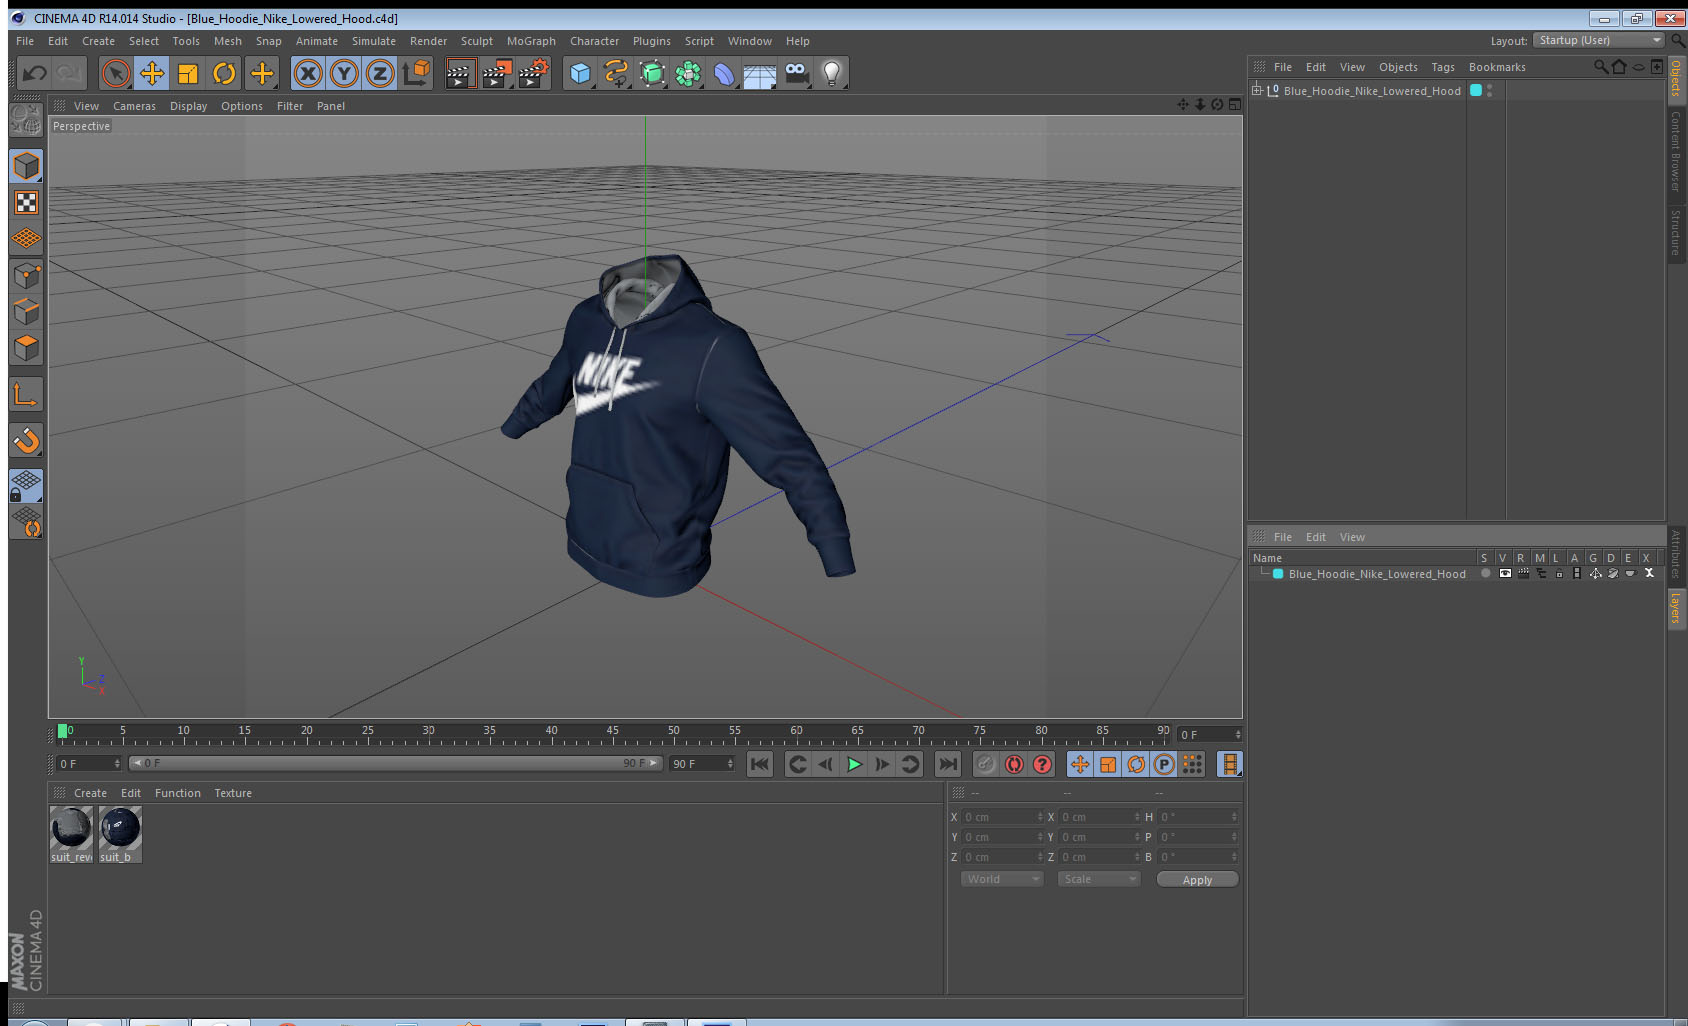Open the Layout dropdown Startup (User)
Image resolution: width=1688 pixels, height=1026 pixels.
[x=1599, y=40]
